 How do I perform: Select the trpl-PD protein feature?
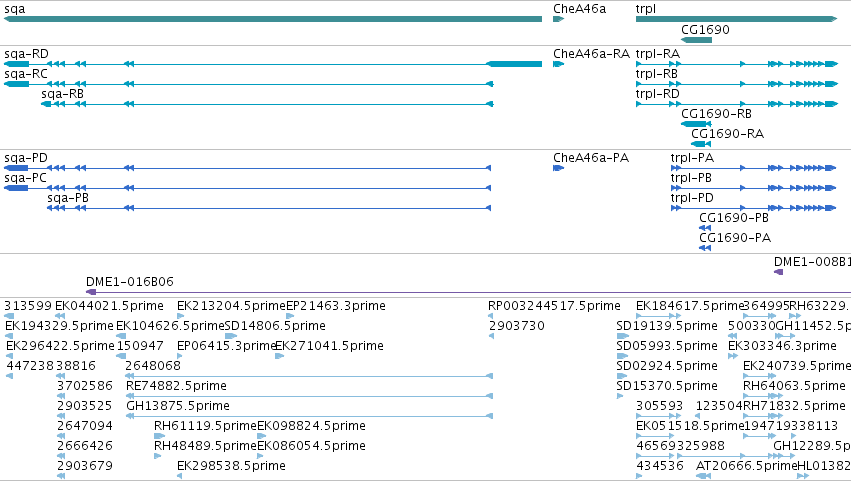753,208
